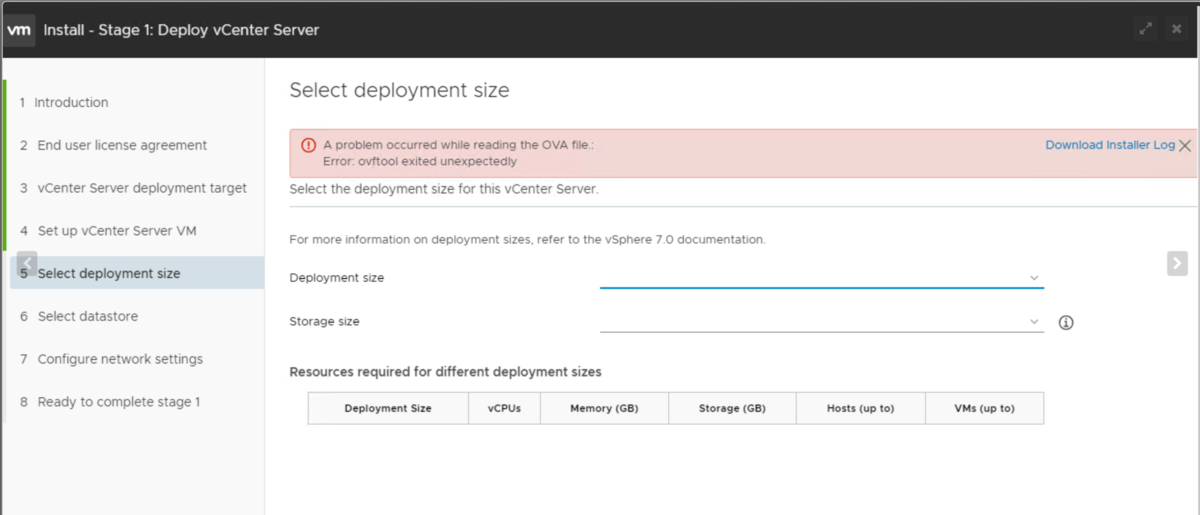
Task: Download Installer Log link
Action: click(x=1110, y=145)
